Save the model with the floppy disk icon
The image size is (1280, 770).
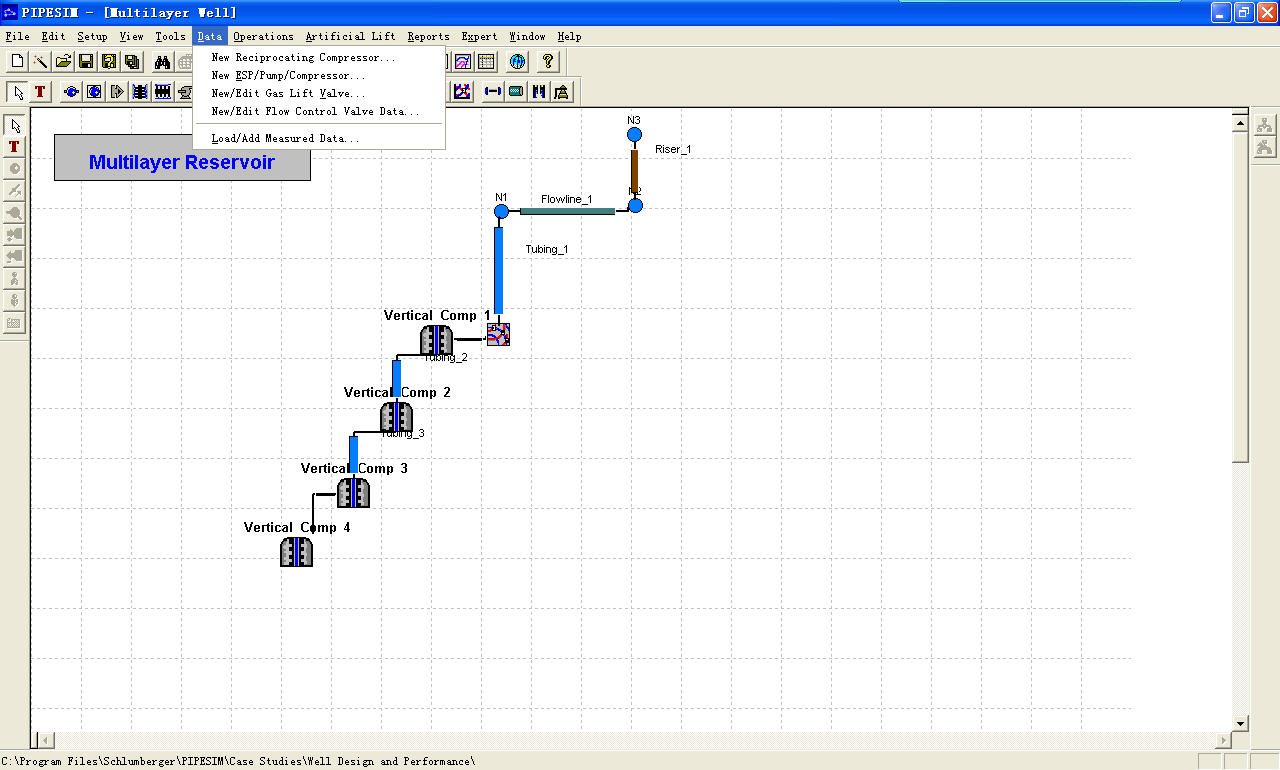(86, 61)
